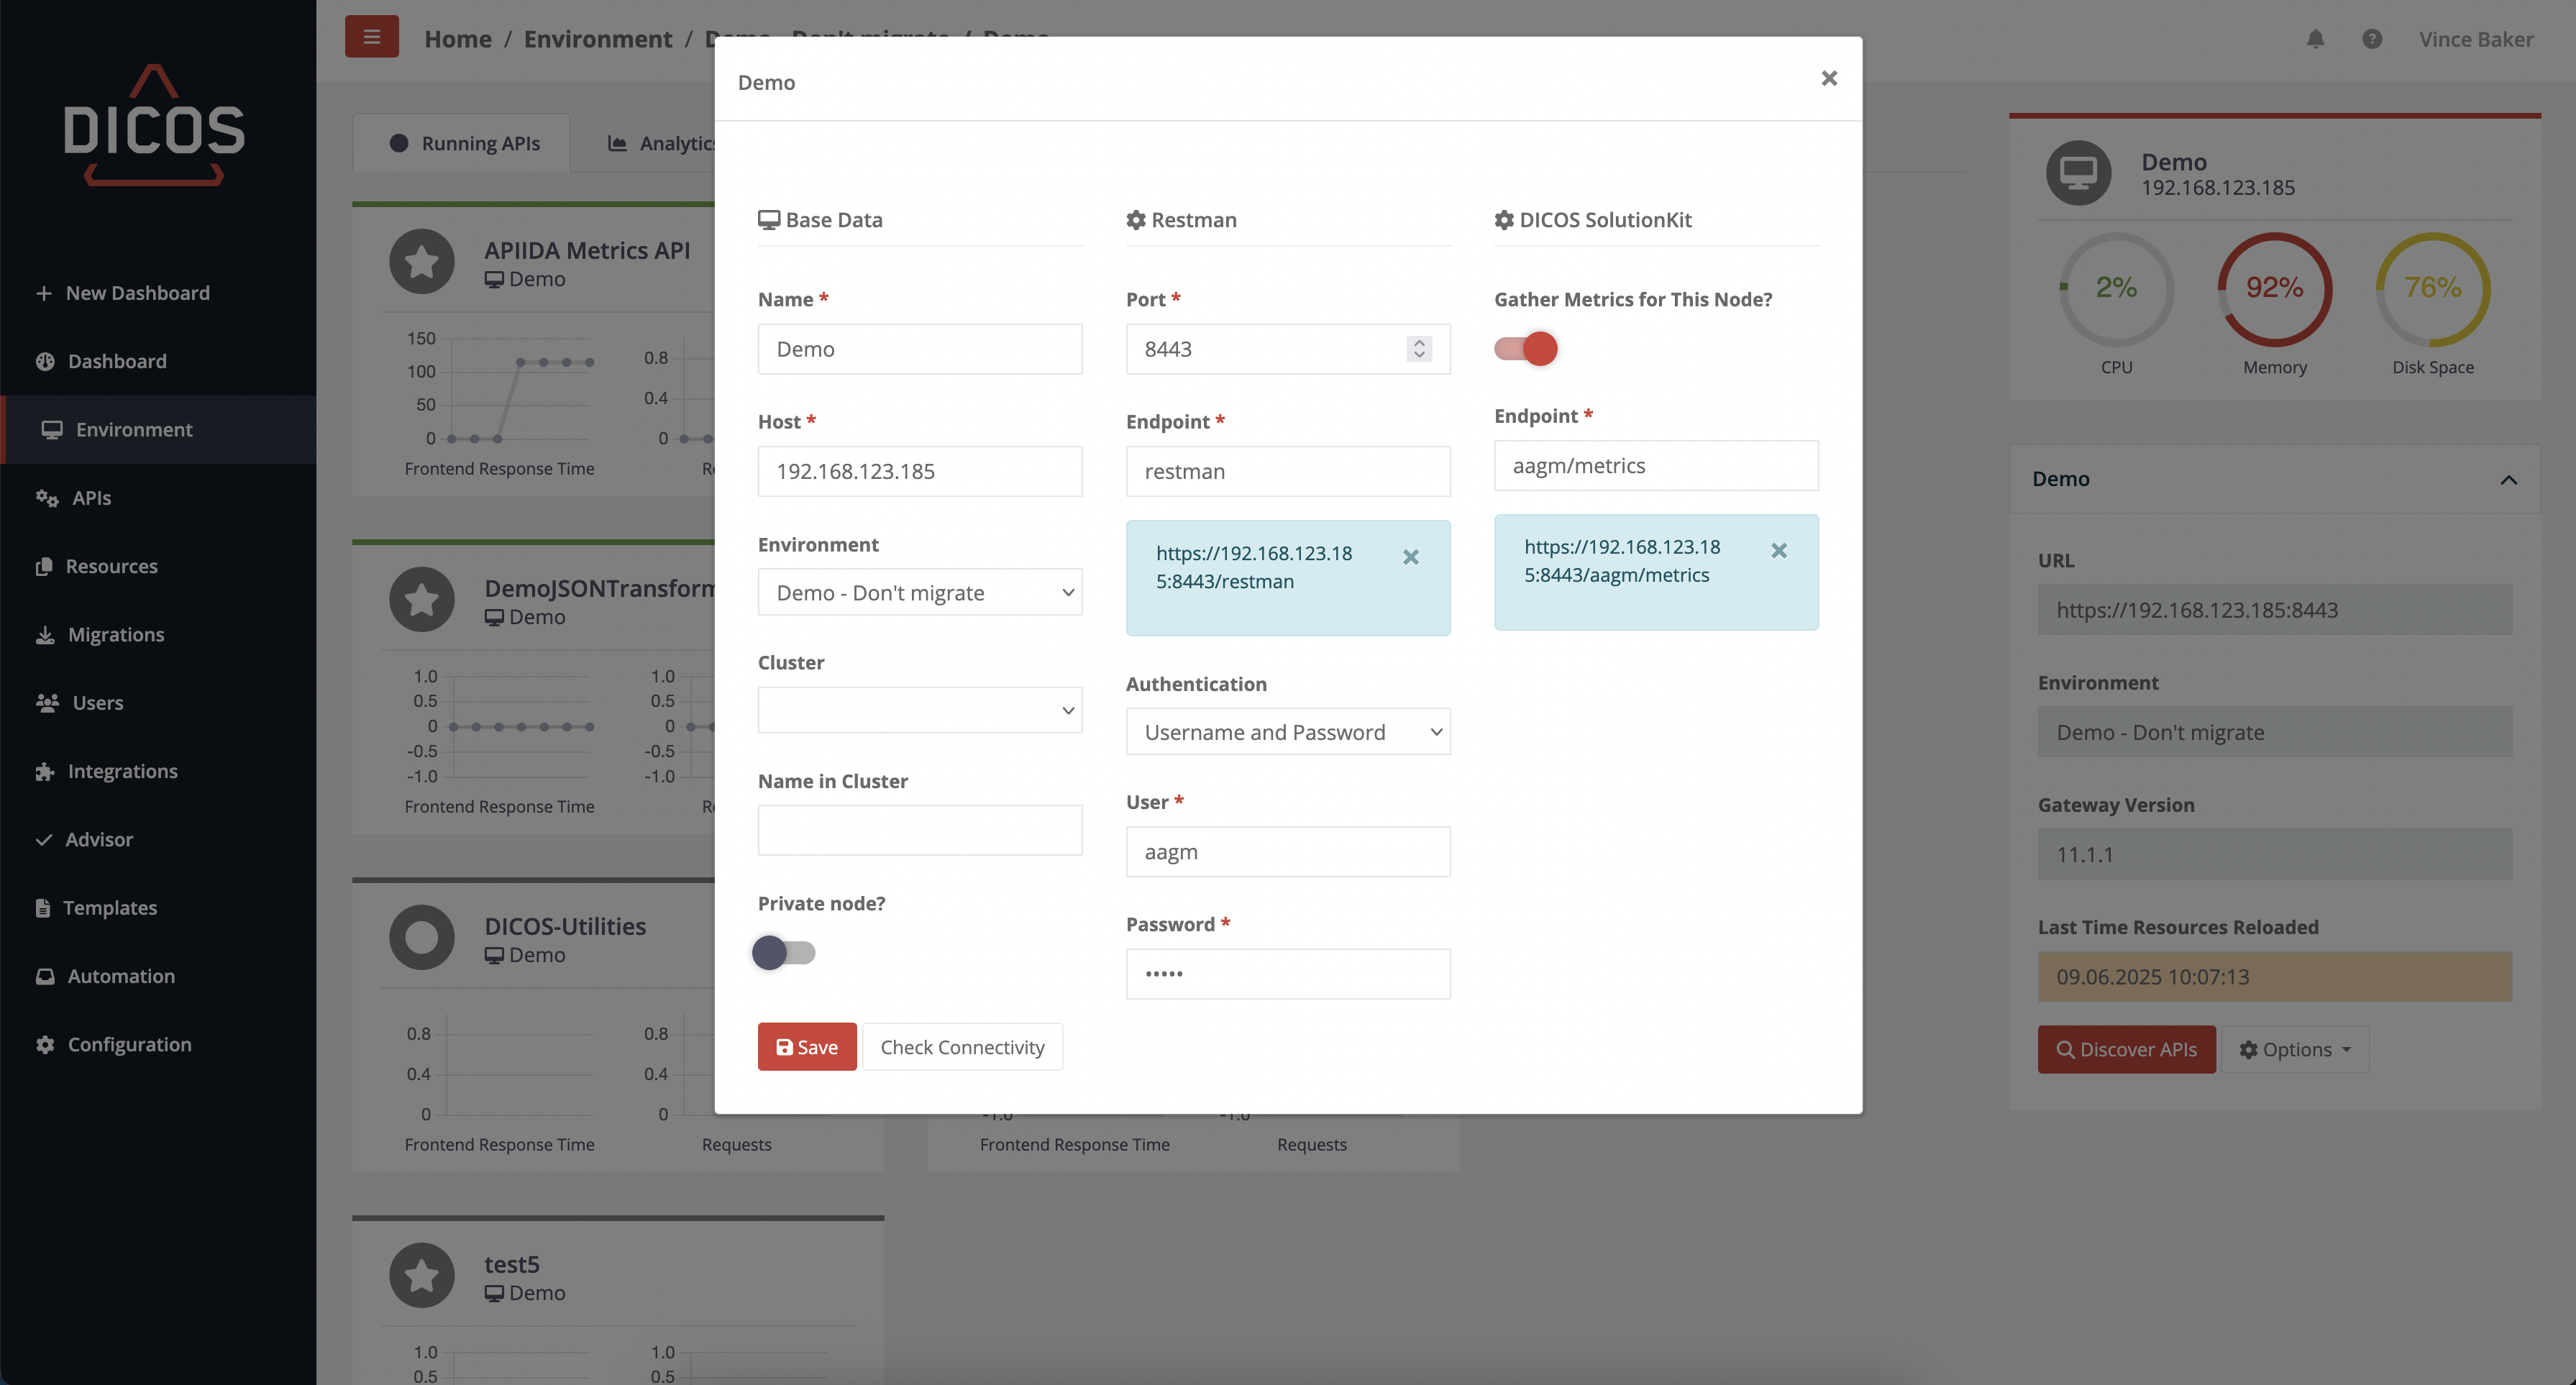Click the Migrations sidebar icon
Viewport: 2576px width, 1385px height.
tap(45, 635)
